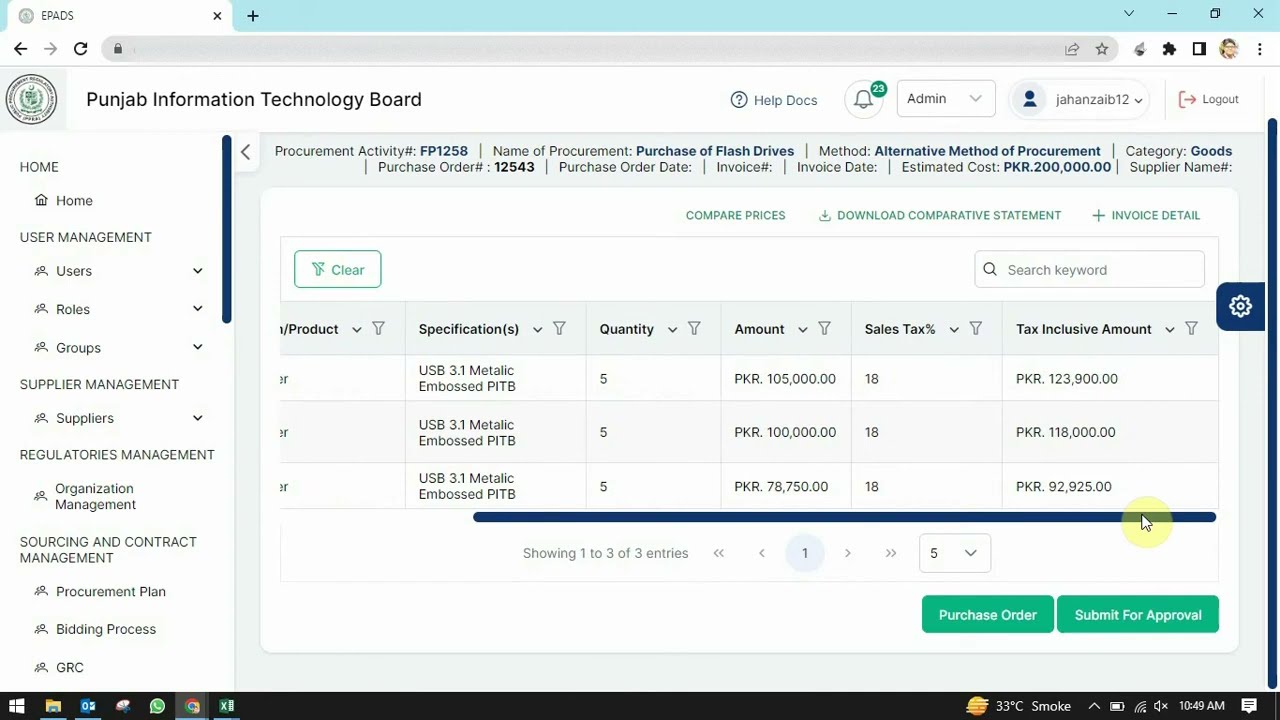Click the Help Docs question icon
Screen dimensions: 1280x720
[x=739, y=100]
